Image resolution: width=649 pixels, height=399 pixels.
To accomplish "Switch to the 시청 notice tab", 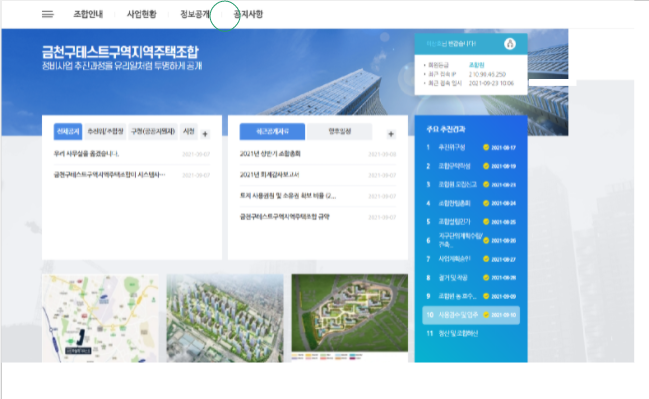I will tap(189, 132).
